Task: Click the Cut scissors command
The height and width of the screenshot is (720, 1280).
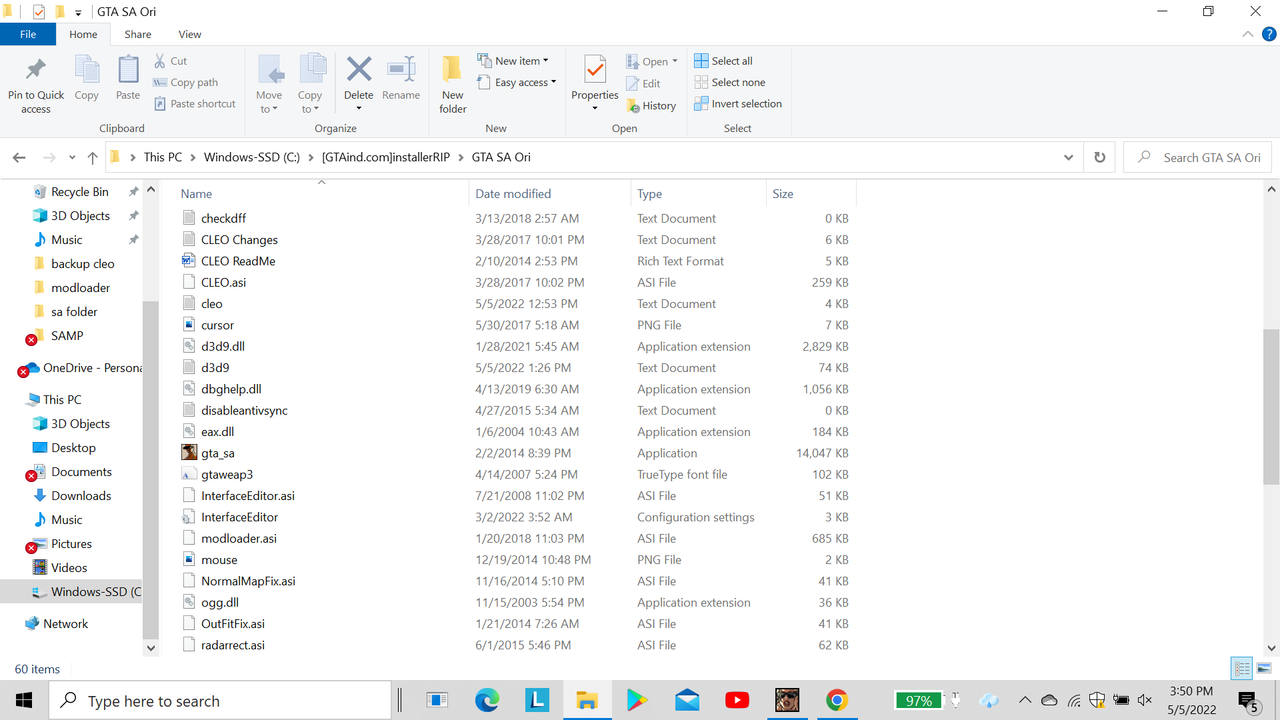Action: [x=170, y=61]
